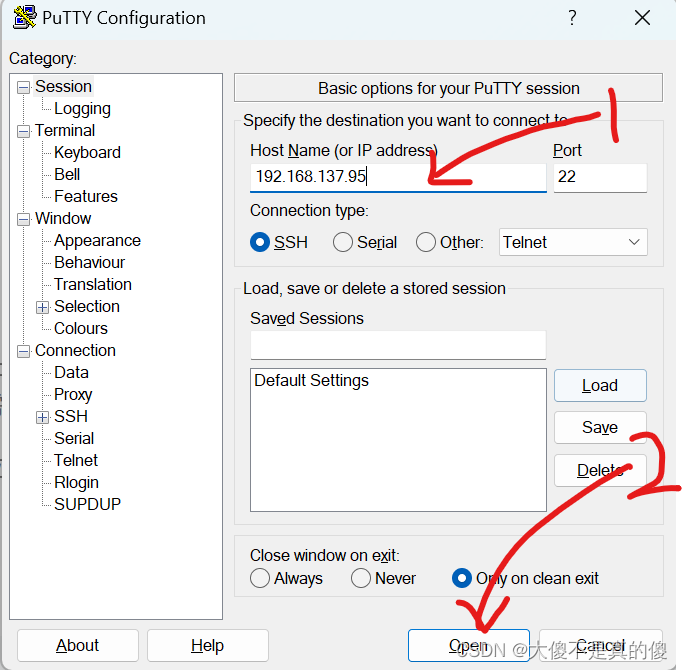Click the Open button to connect
Screen dimensions: 682x670
(x=469, y=646)
